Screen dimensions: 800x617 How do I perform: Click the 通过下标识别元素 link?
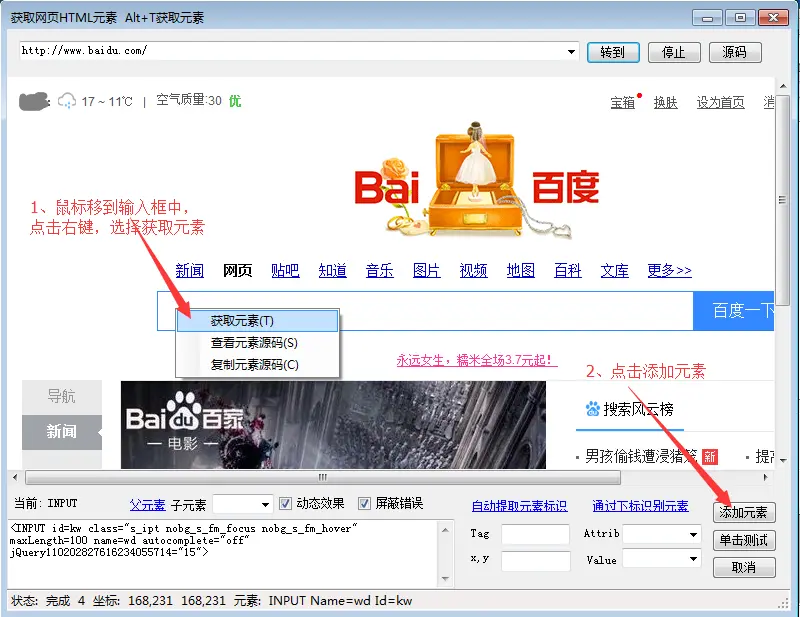tap(640, 506)
